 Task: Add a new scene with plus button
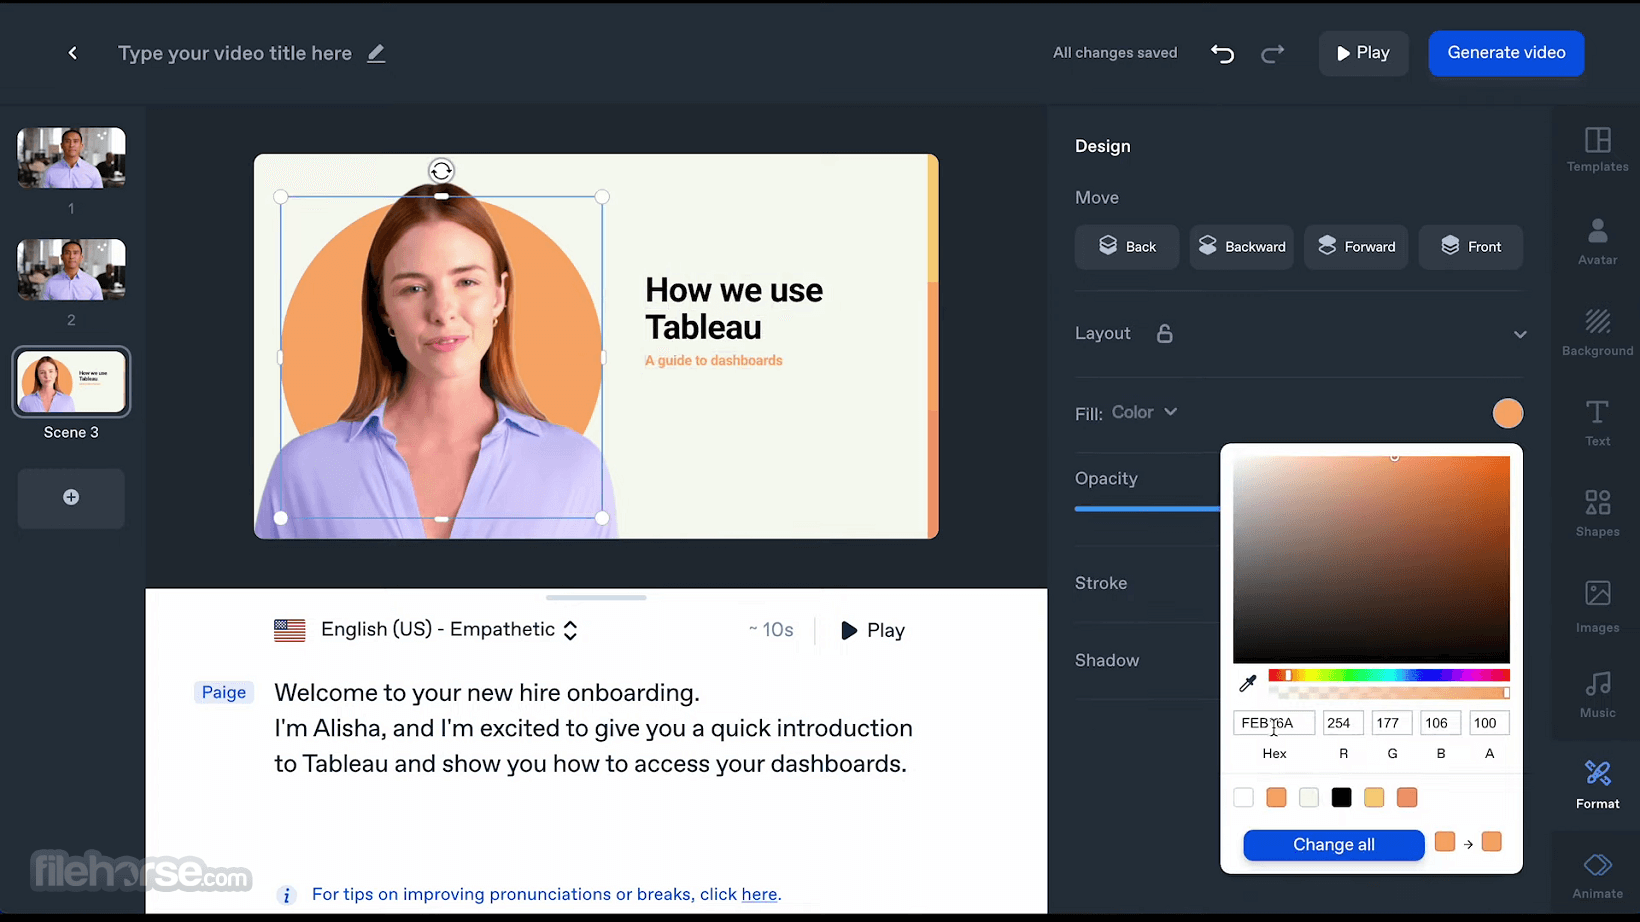(x=71, y=498)
